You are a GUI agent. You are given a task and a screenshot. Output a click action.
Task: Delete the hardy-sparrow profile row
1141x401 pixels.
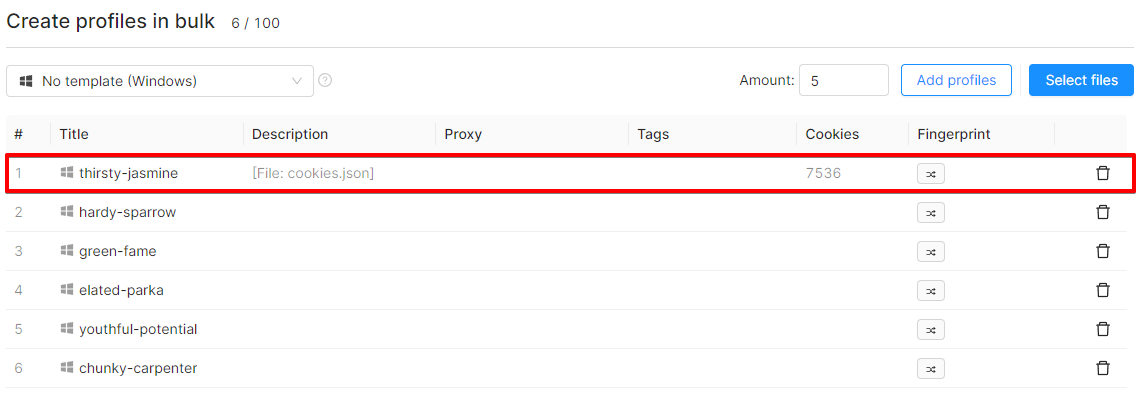pos(1103,212)
